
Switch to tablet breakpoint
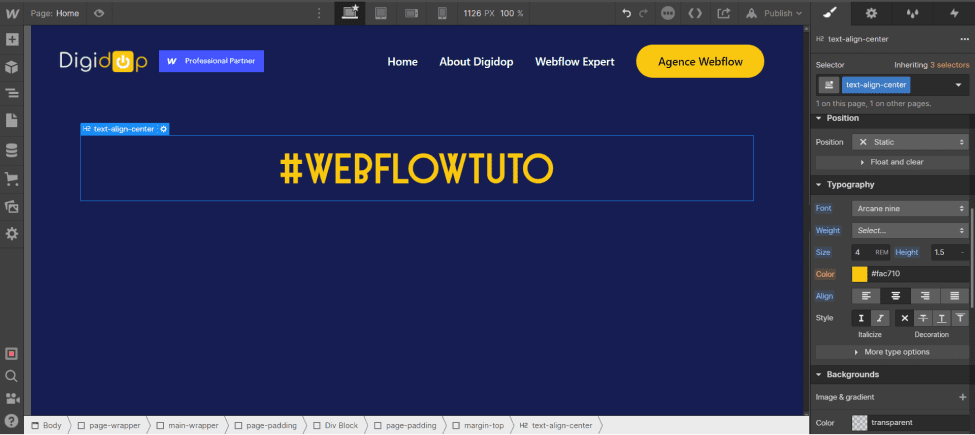381,12
